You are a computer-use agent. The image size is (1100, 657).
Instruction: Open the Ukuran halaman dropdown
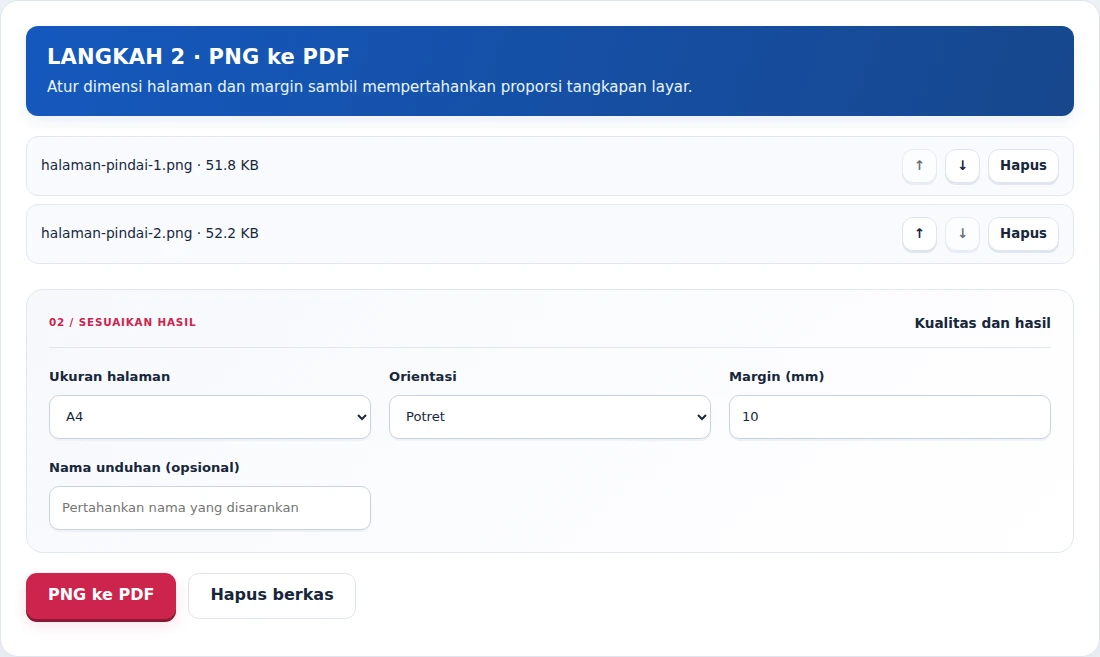pyautogui.click(x=210, y=417)
